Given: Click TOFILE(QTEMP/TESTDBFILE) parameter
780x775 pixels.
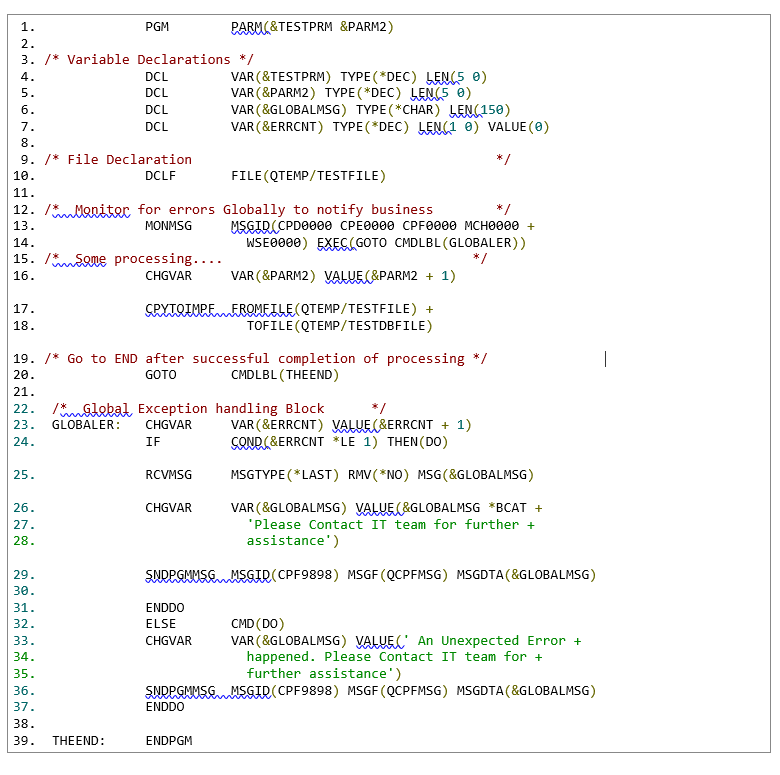Looking at the screenshot, I should click(x=340, y=326).
